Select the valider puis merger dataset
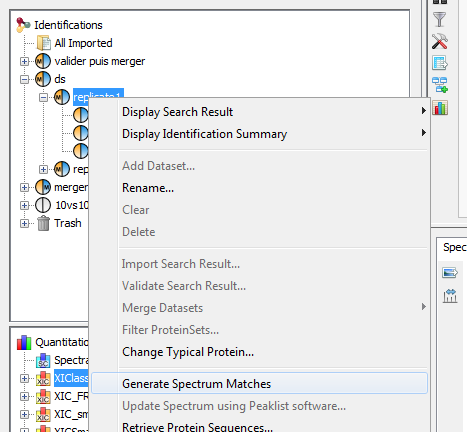Image resolution: width=467 pixels, height=432 pixels. [x=100, y=61]
